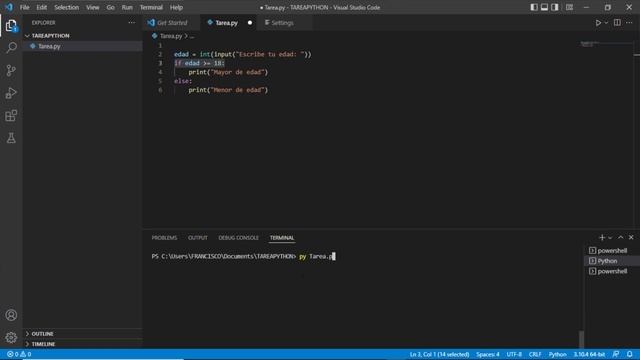Toggle the secondary side bar layout icon
This screenshot has height=360, width=640.
coord(555,7)
